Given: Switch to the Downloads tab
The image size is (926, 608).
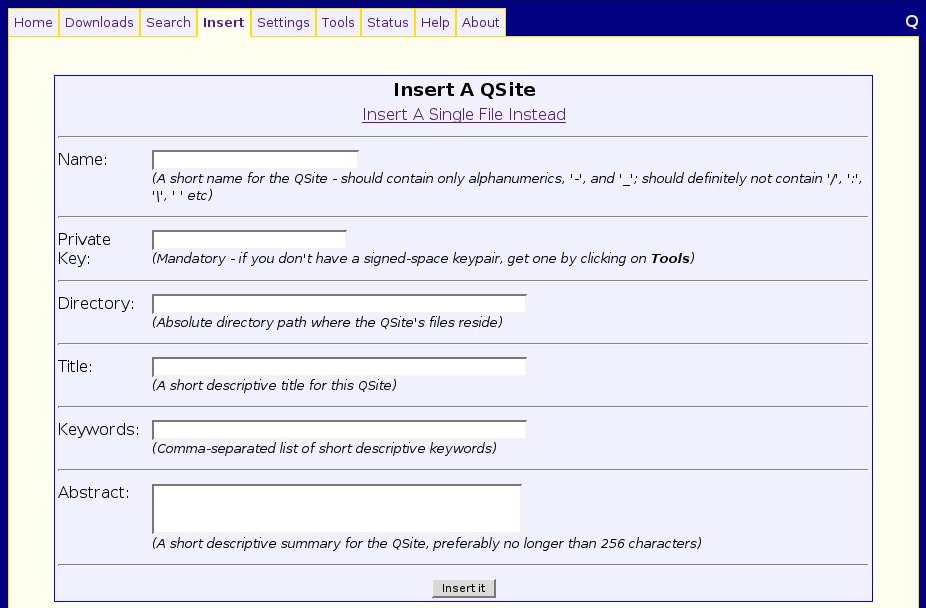Looking at the screenshot, I should point(99,22).
